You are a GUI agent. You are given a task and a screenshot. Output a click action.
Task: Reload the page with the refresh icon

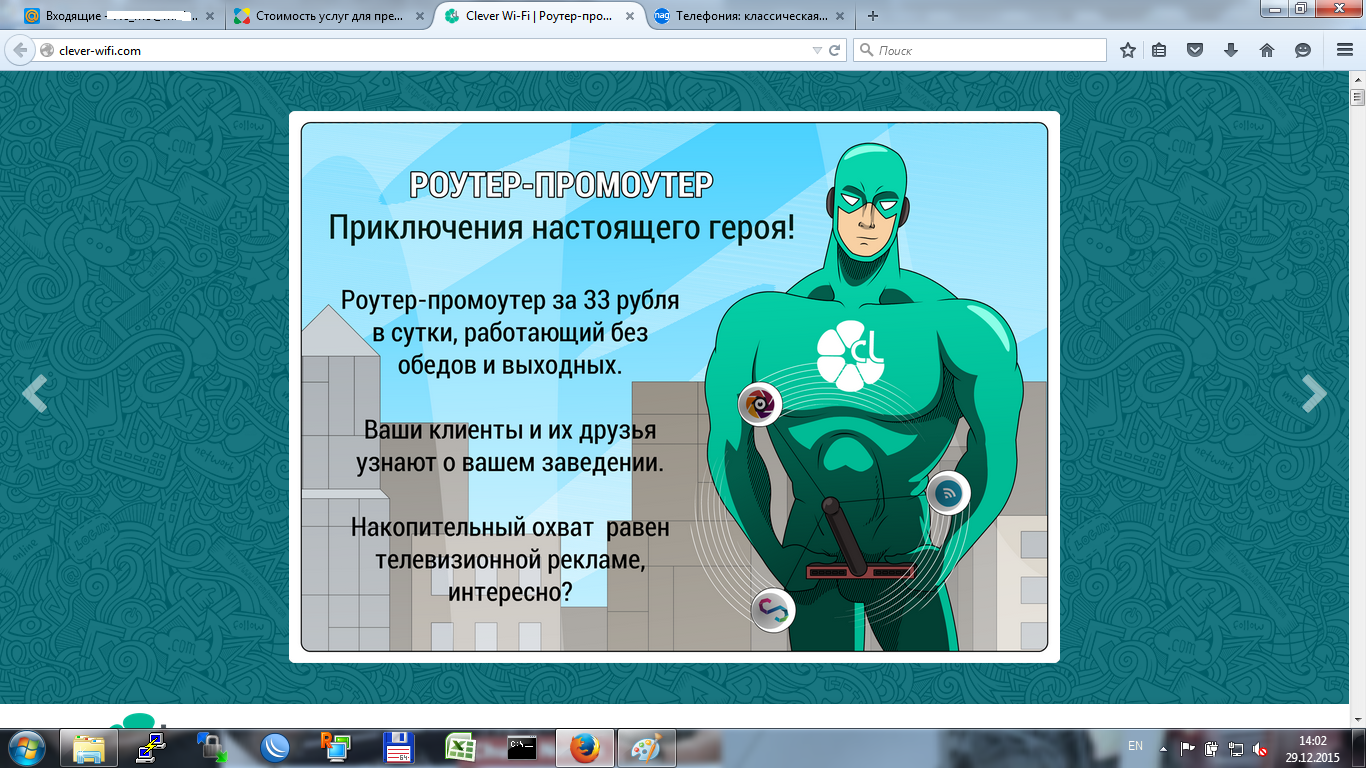(x=835, y=50)
